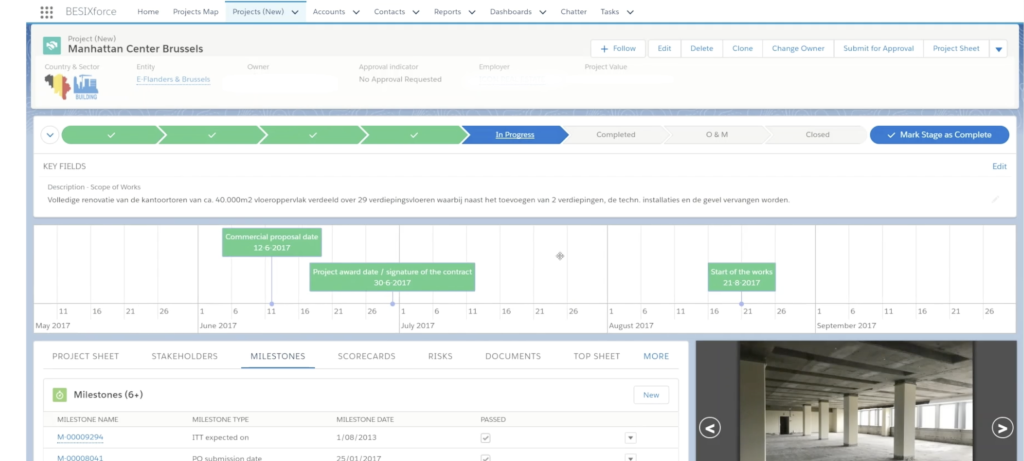Open Dashboards tab dropdown arrow
Viewport: 1024px width, 461px height.
[x=543, y=12]
